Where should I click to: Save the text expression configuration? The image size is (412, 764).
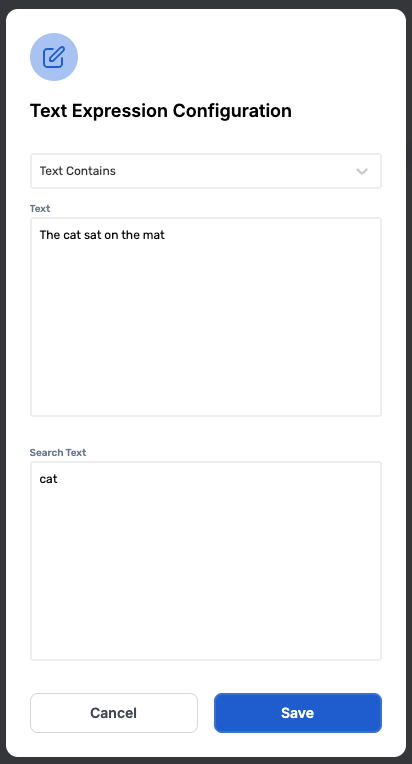pos(298,713)
